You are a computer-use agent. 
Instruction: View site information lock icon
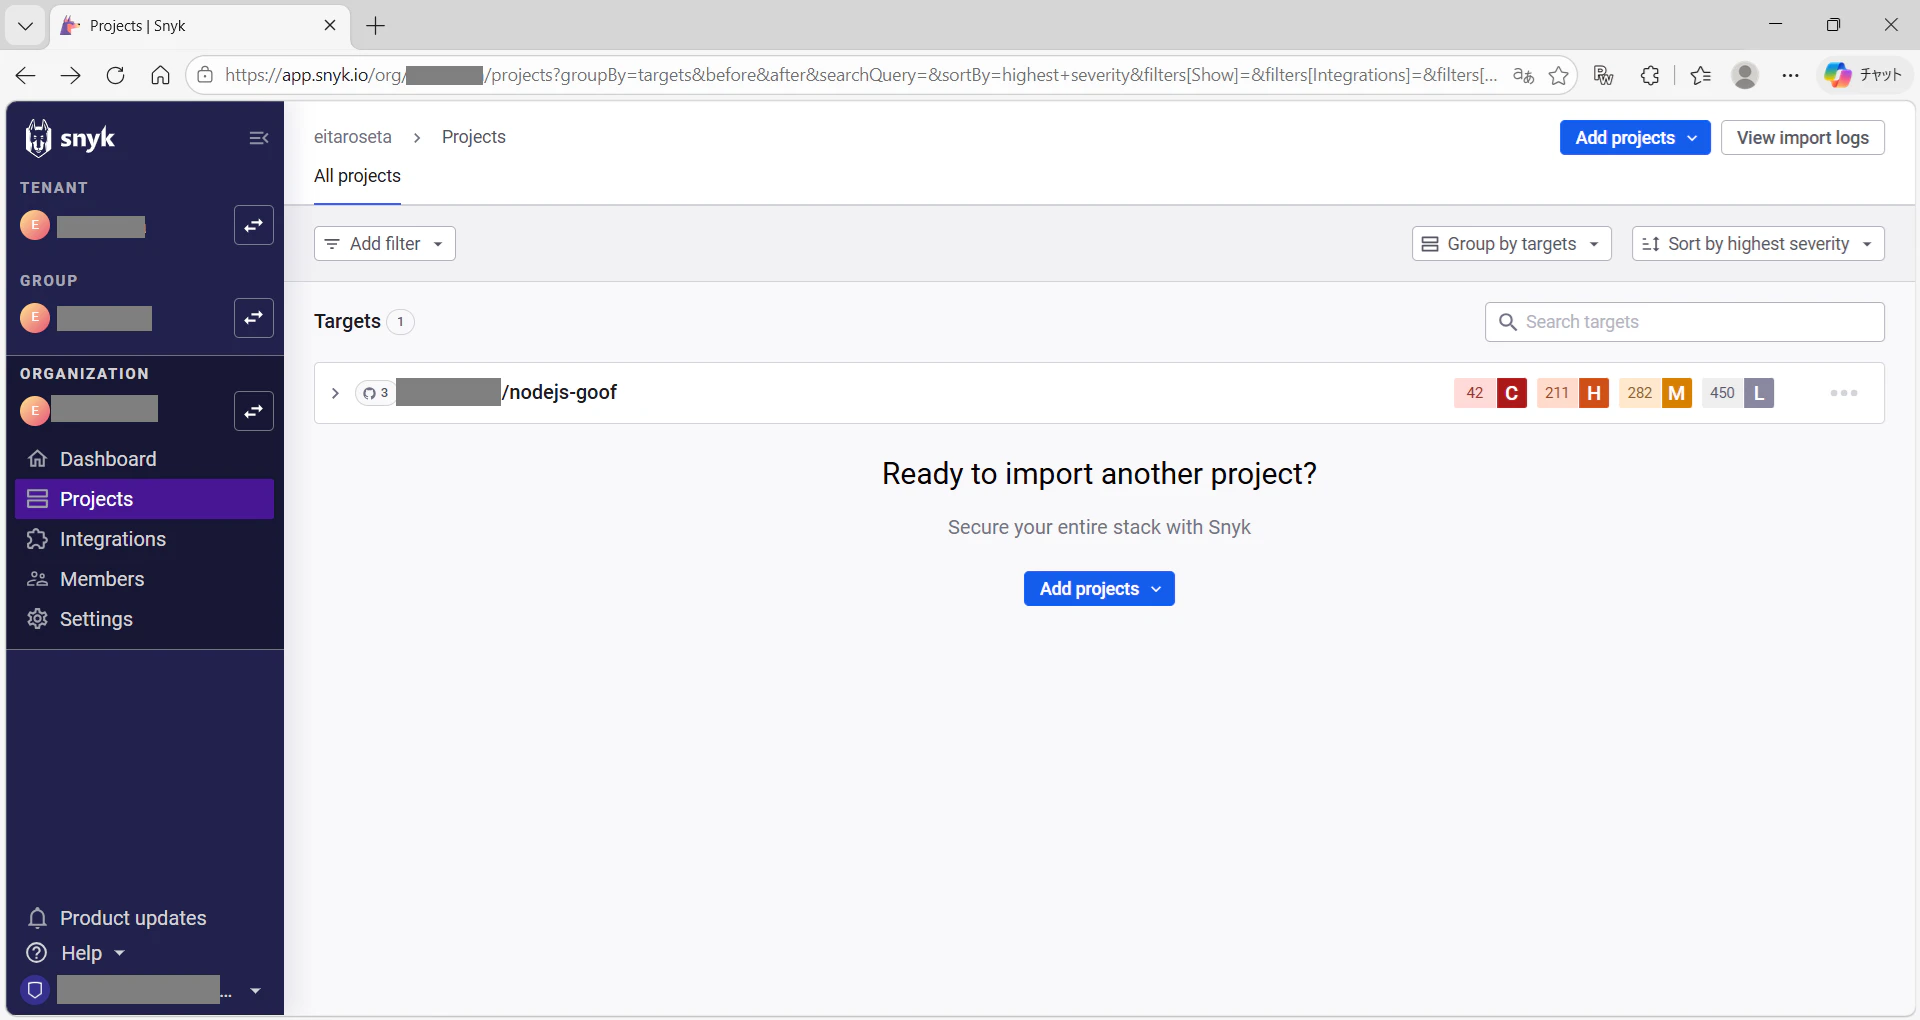[x=205, y=75]
